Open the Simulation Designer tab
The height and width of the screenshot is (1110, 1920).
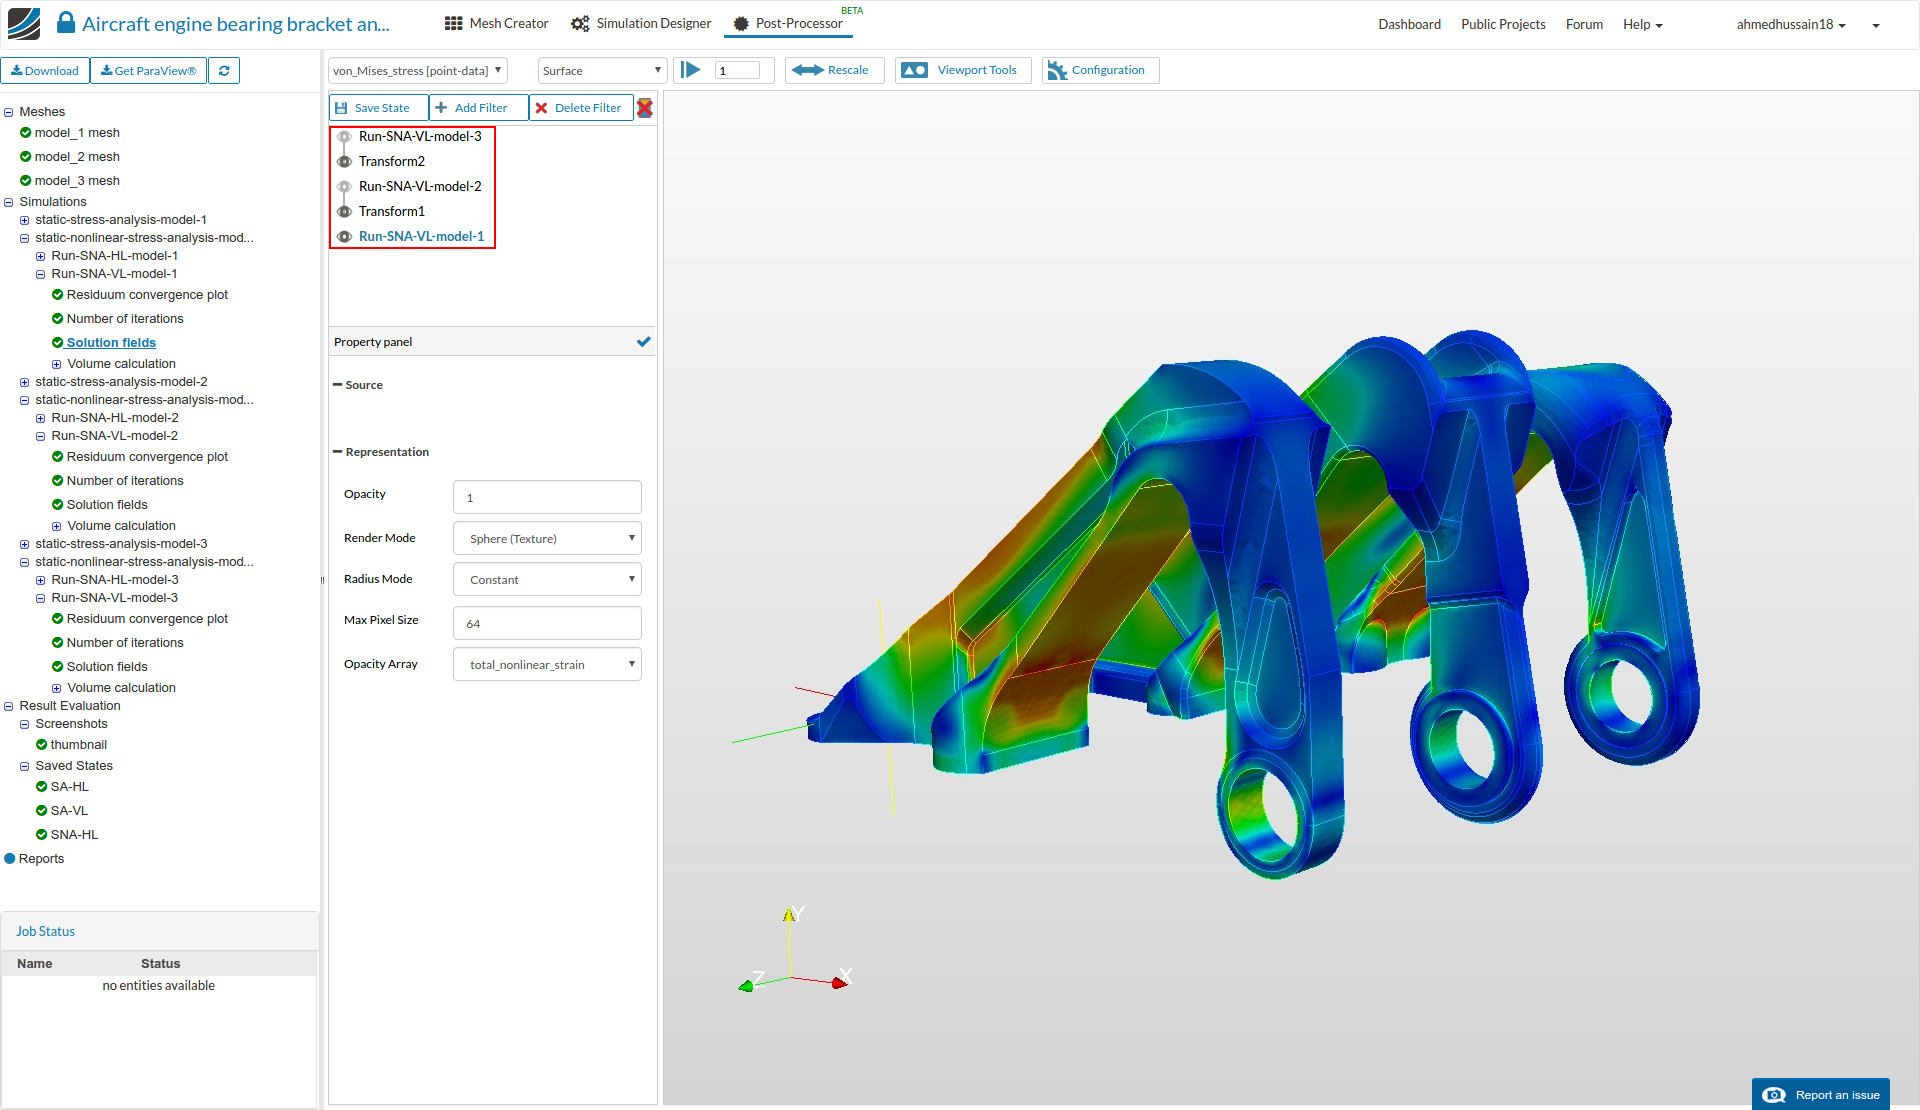point(641,23)
